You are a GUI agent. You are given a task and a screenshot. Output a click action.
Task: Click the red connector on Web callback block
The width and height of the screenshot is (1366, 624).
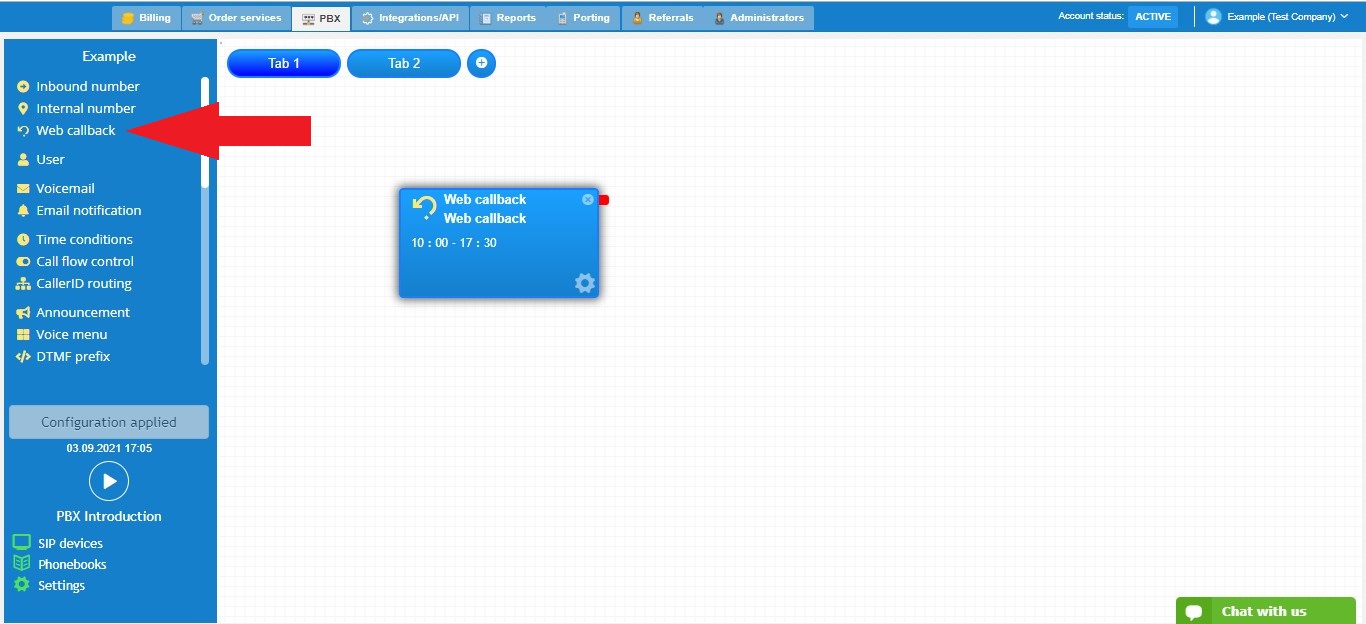click(x=604, y=200)
